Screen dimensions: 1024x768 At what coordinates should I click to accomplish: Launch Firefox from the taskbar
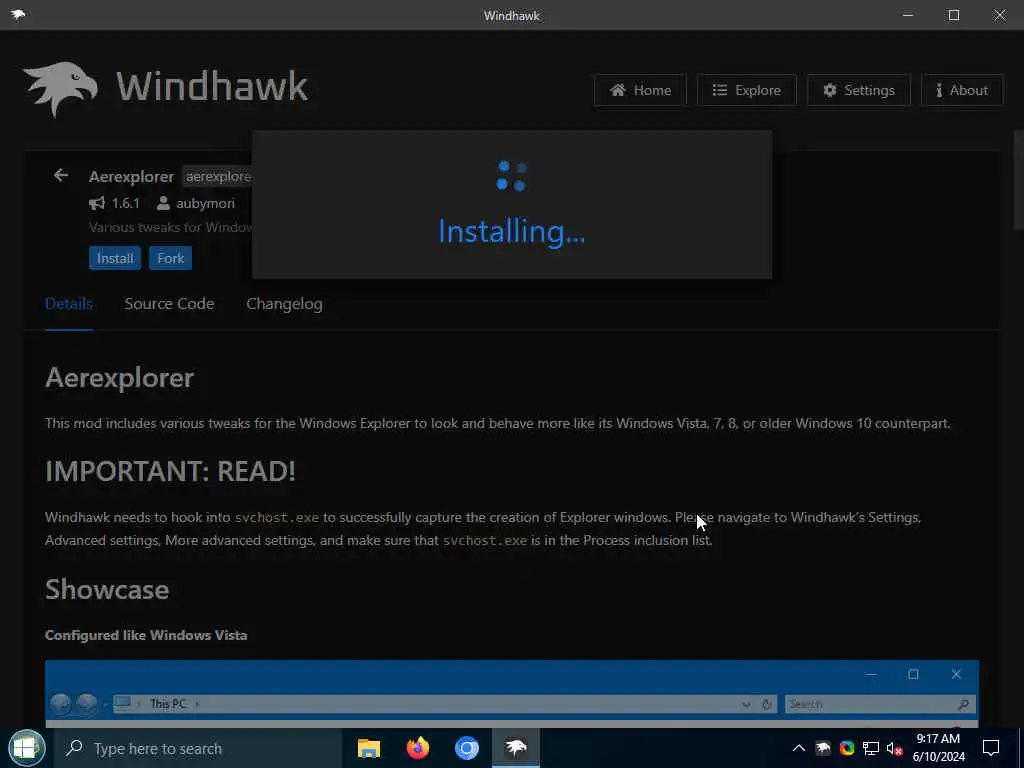click(418, 748)
